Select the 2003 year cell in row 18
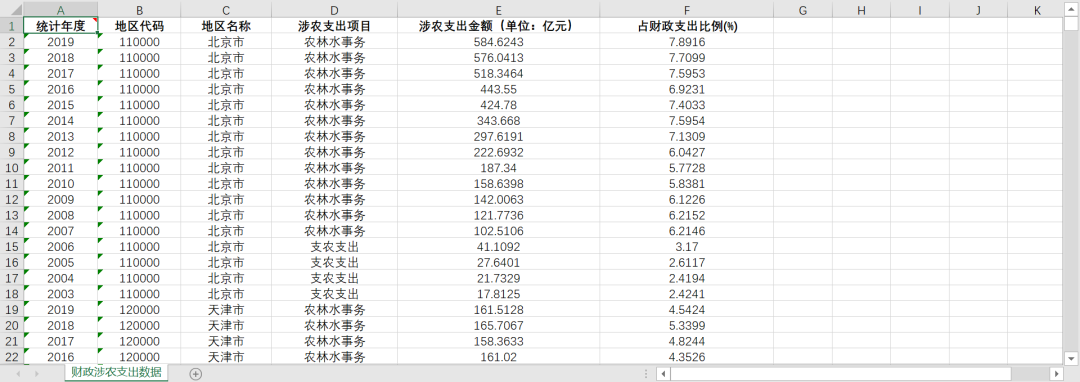Viewport: 1080px width, 382px height. (61, 294)
